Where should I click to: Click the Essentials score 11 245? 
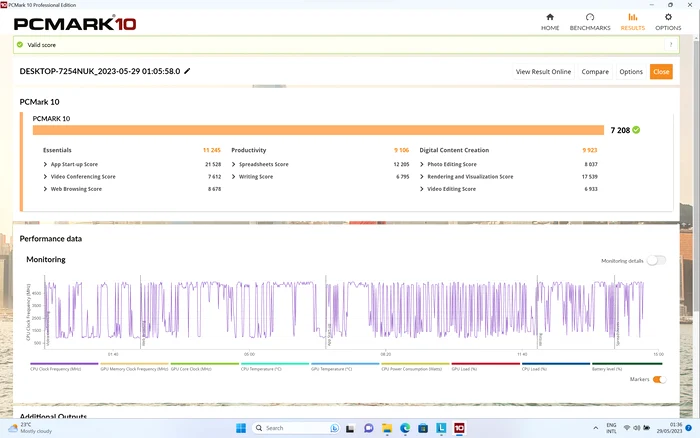tap(212, 150)
